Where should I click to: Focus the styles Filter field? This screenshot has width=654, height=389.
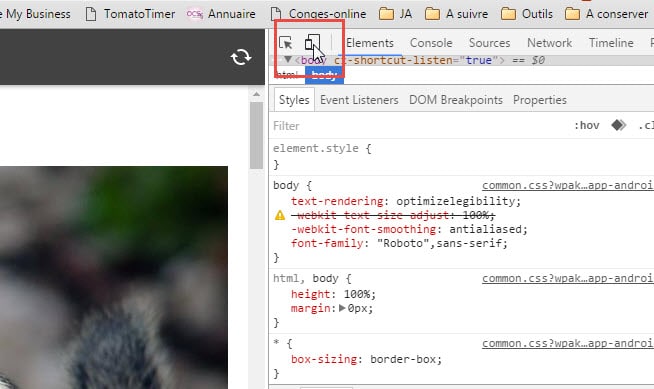417,126
